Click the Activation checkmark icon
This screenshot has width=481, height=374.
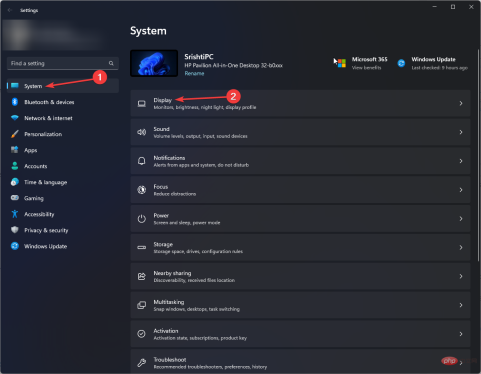[142, 334]
